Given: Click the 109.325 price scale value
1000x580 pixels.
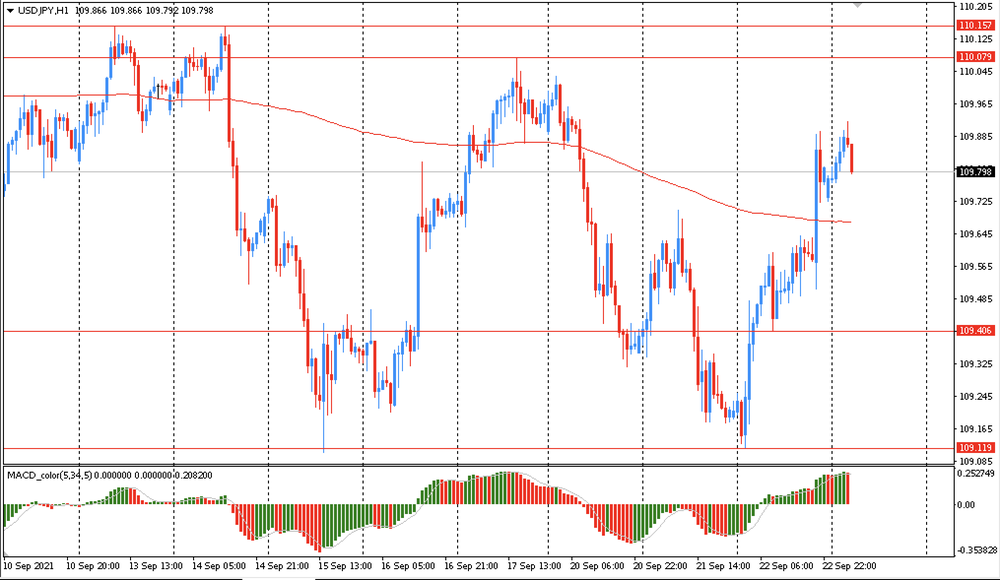Looking at the screenshot, I should (976, 364).
